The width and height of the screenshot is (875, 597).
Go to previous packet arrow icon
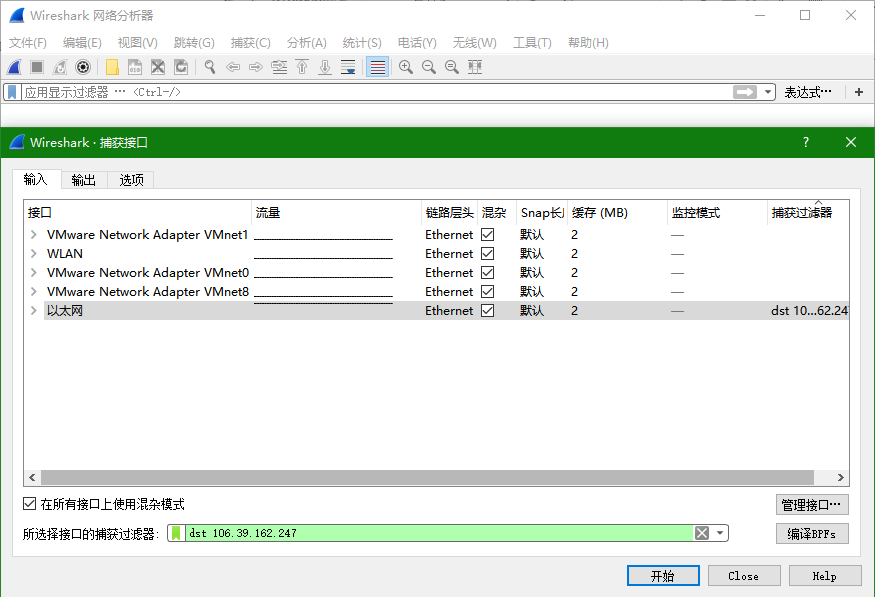tap(233, 68)
